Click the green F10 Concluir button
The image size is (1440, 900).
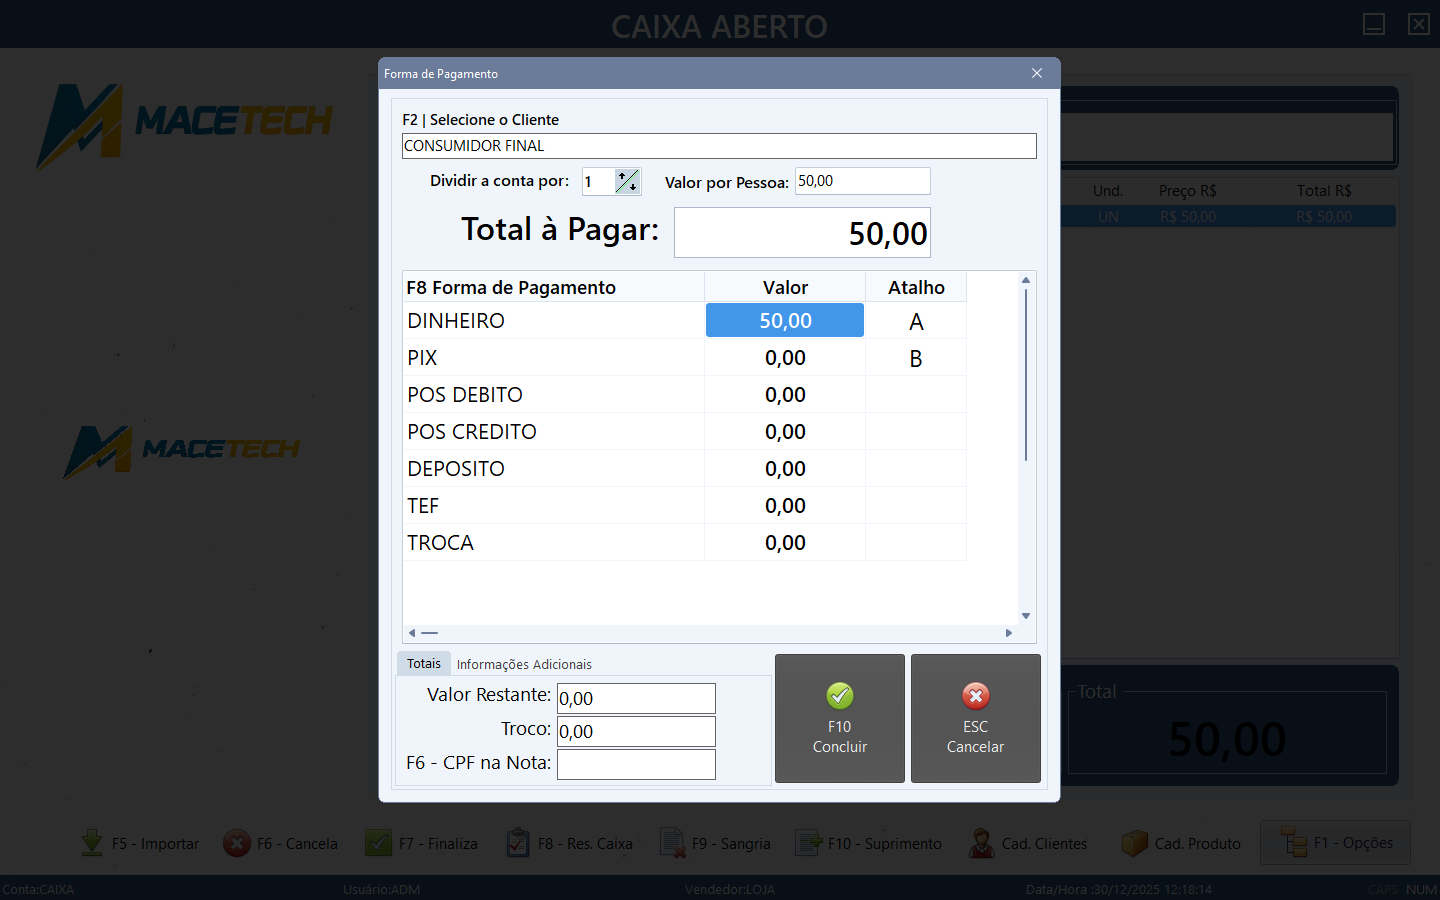(839, 719)
